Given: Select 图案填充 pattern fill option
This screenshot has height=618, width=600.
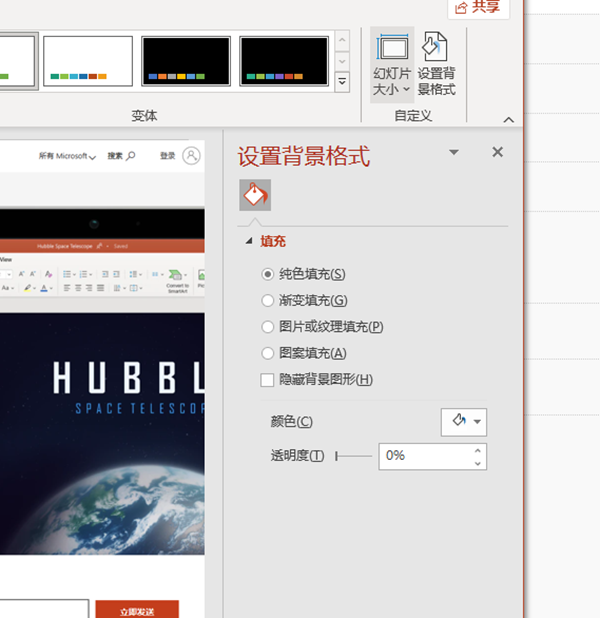Looking at the screenshot, I should tap(304, 353).
